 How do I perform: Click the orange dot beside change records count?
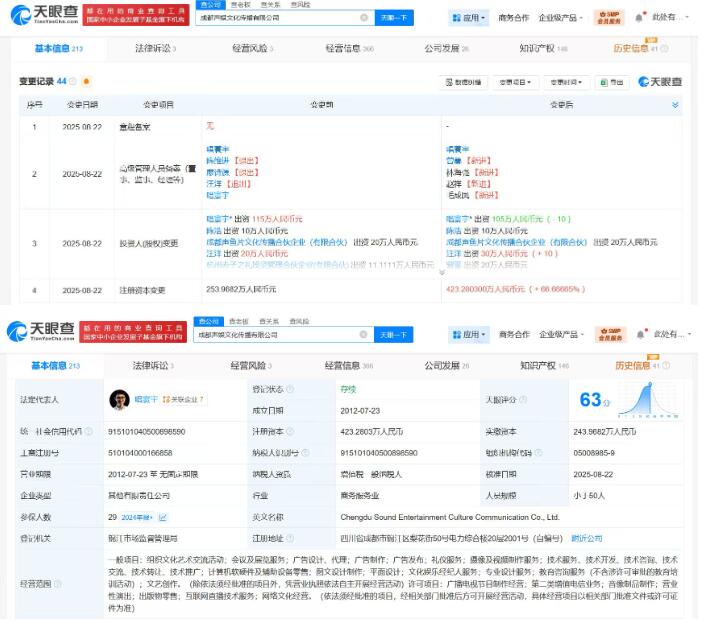click(x=86, y=81)
